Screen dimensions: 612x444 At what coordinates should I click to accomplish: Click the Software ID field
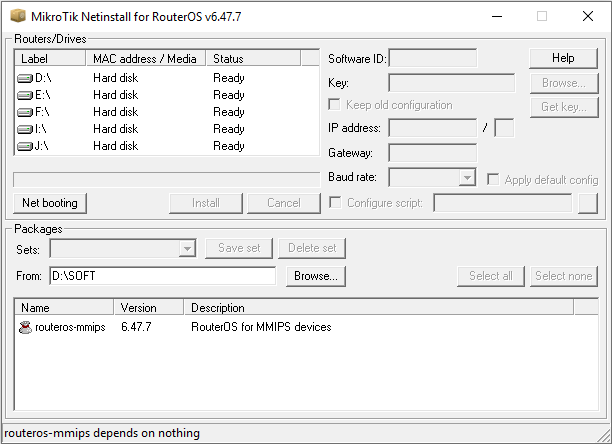(432, 59)
